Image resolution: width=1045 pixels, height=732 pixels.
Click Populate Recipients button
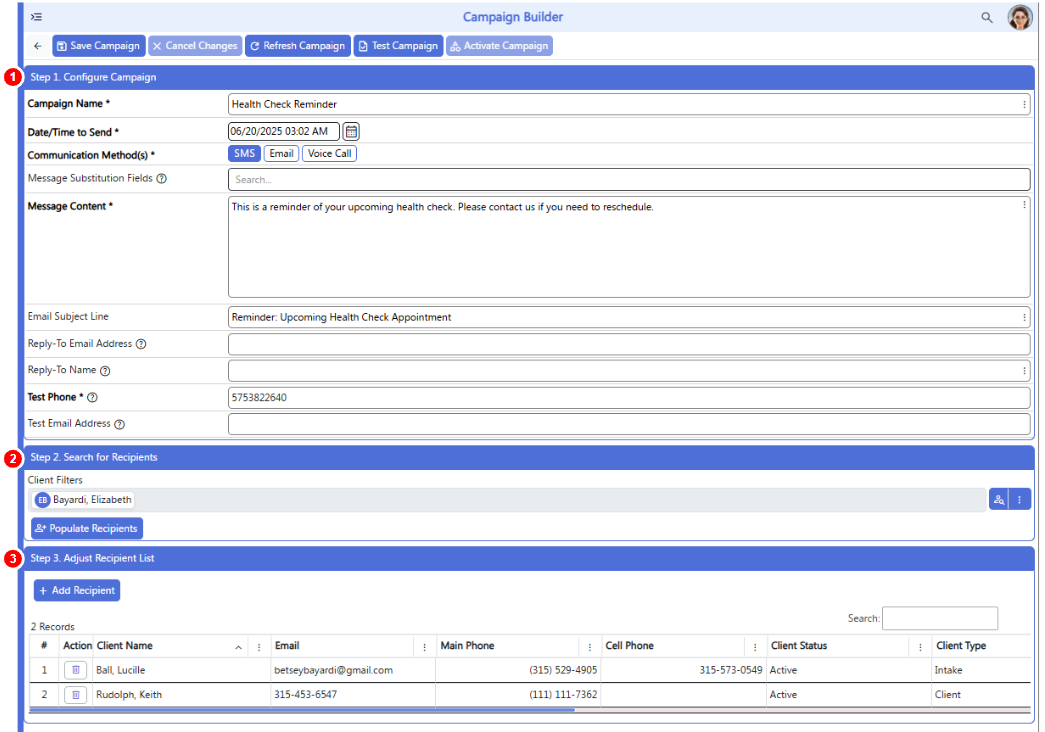tap(87, 528)
